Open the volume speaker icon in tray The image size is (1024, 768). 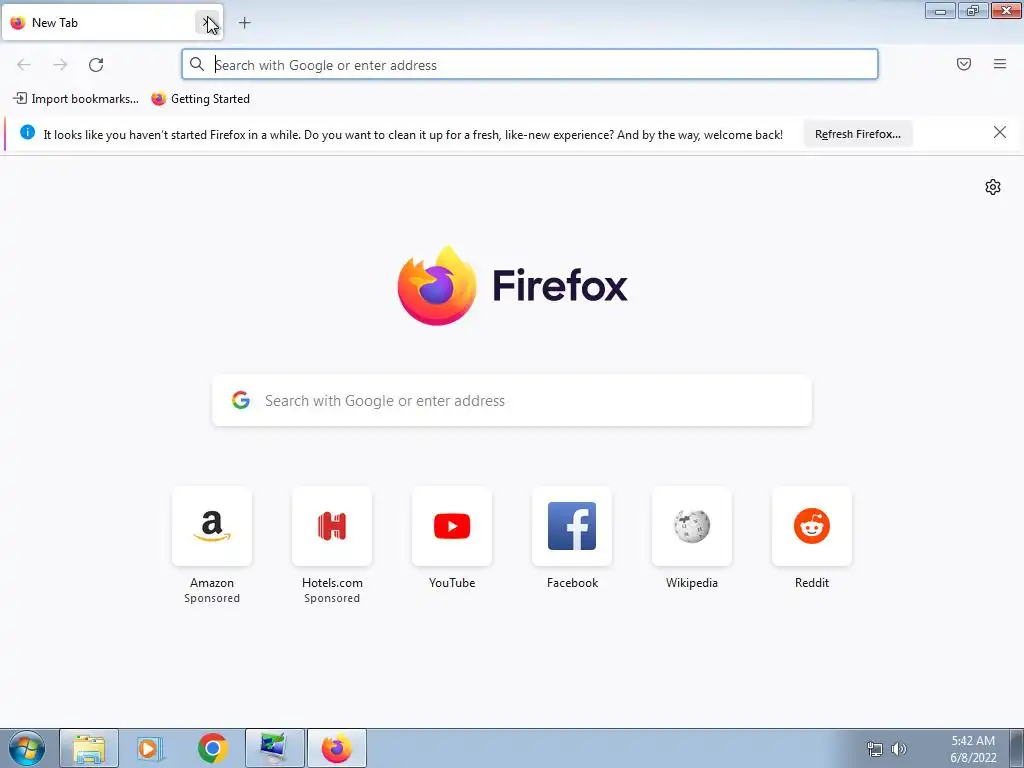(x=899, y=749)
